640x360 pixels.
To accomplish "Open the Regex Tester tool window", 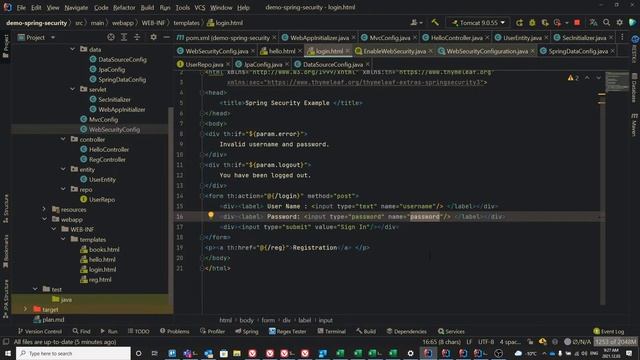I will coord(287,331).
